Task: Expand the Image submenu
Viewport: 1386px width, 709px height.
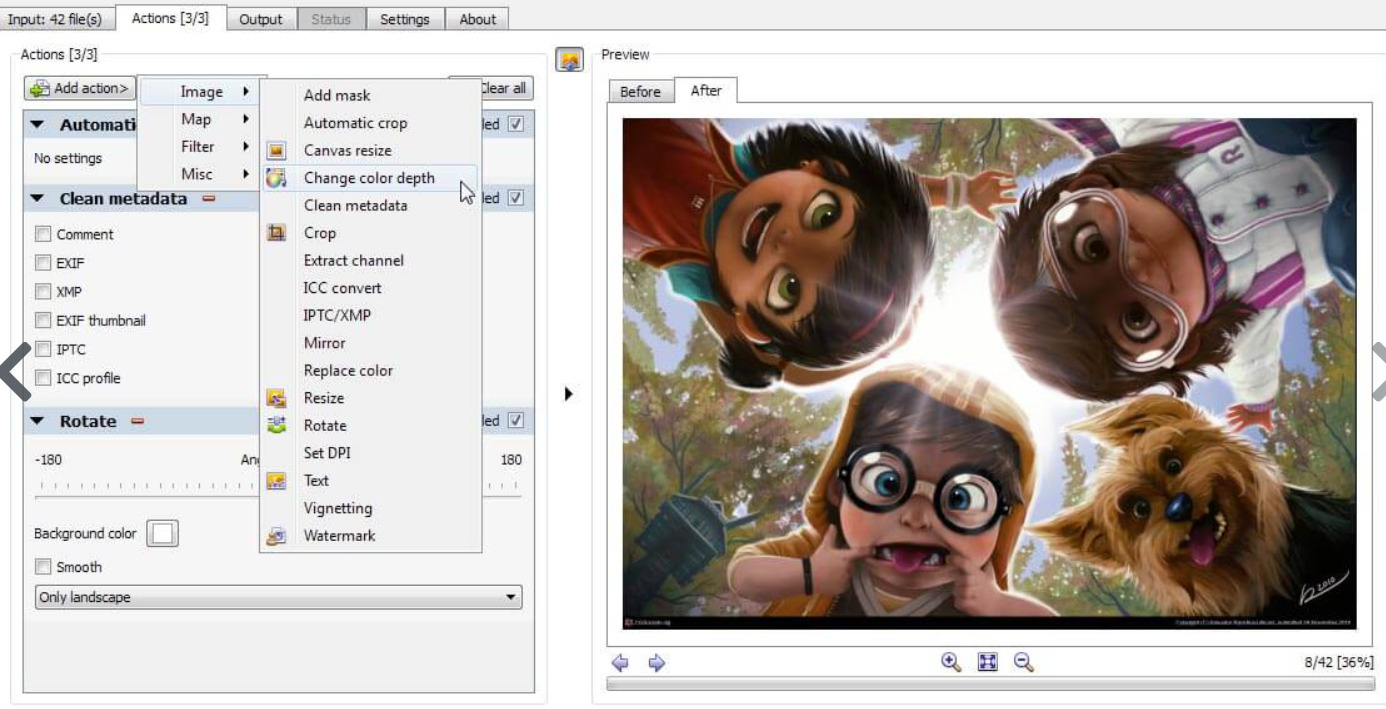Action: tap(199, 92)
